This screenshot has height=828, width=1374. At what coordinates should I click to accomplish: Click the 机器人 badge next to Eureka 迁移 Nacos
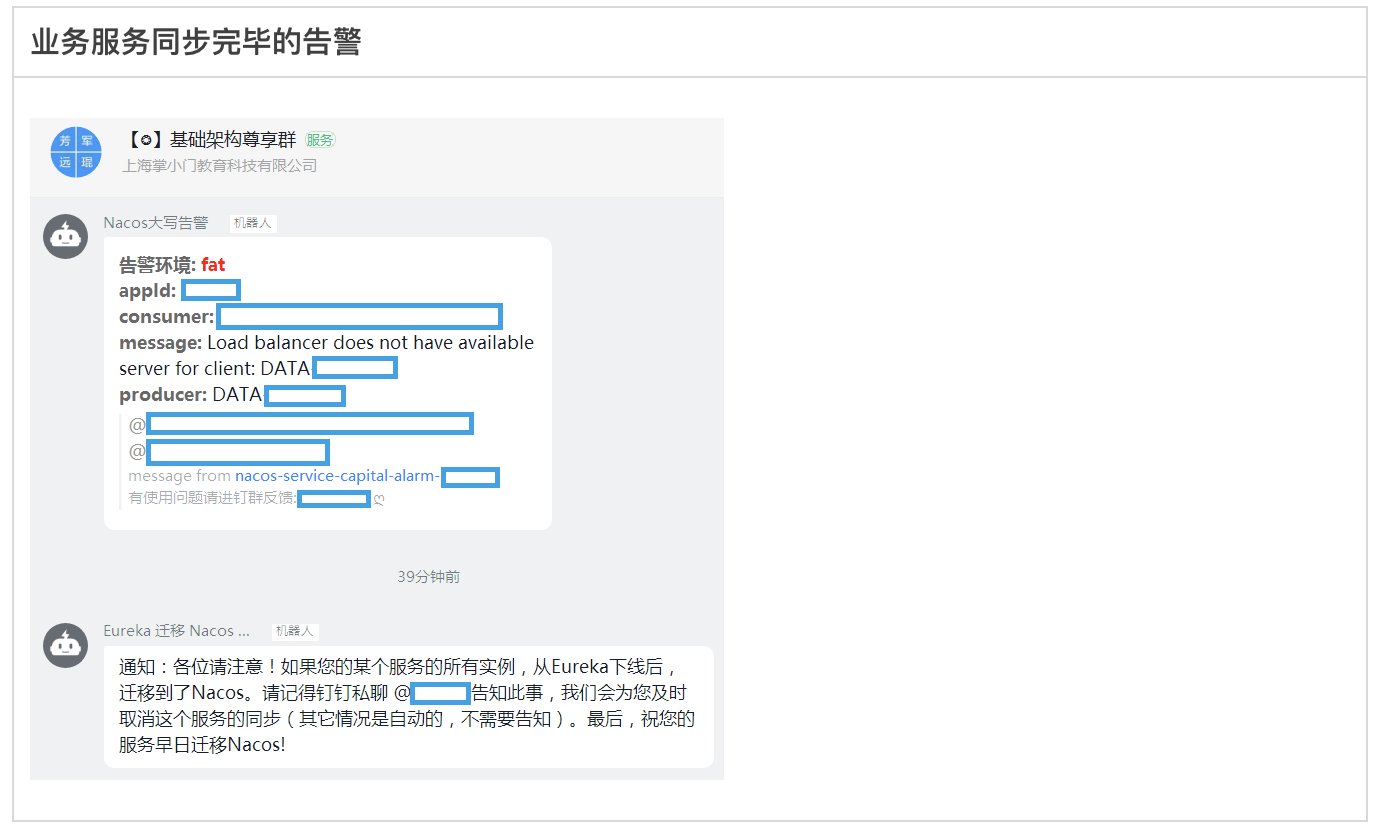tap(294, 631)
